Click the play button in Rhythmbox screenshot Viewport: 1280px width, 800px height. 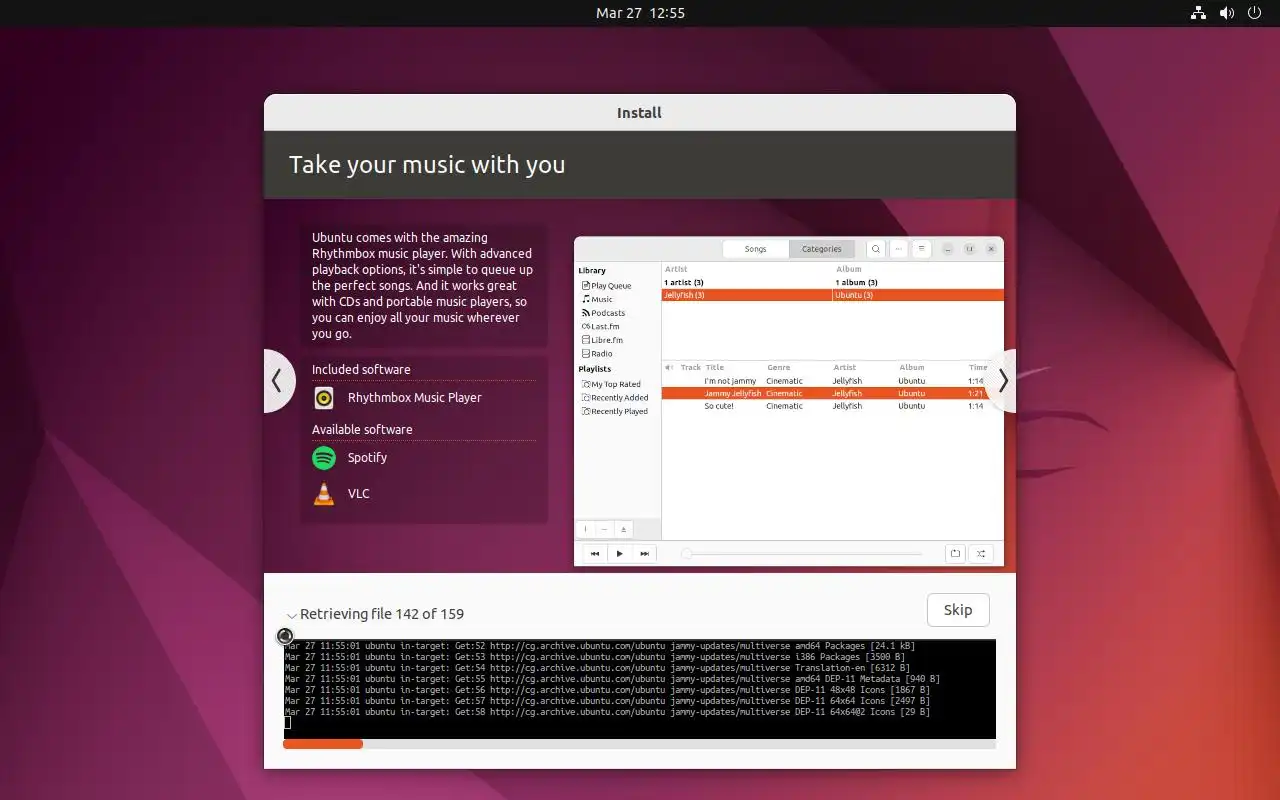[620, 553]
